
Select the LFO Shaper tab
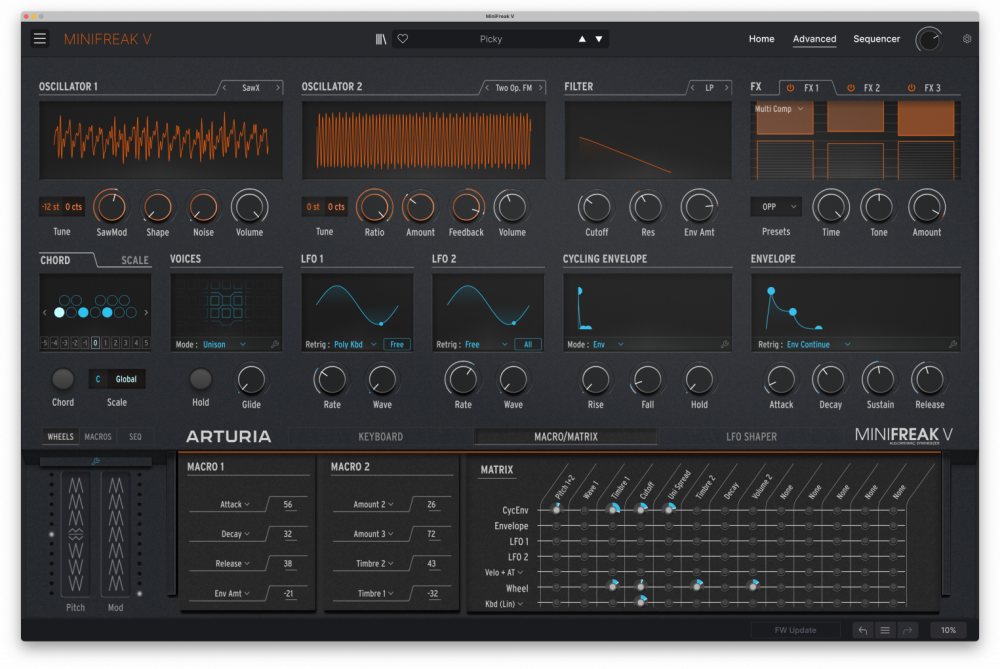coord(751,436)
